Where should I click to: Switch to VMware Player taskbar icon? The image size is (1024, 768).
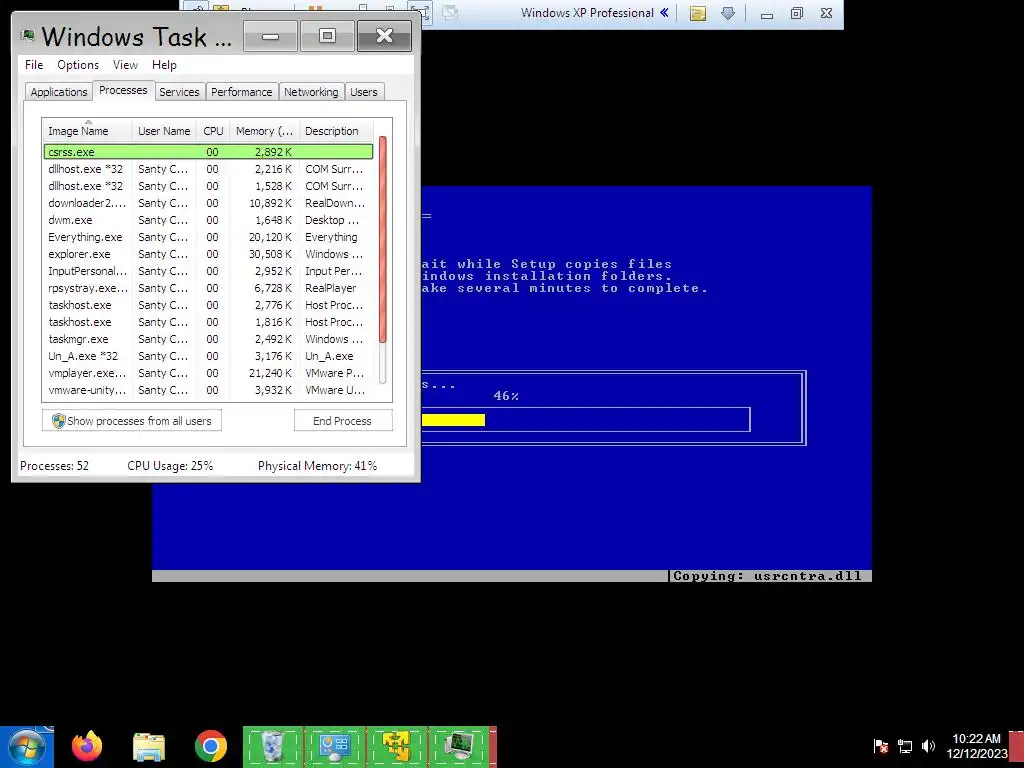click(x=396, y=746)
